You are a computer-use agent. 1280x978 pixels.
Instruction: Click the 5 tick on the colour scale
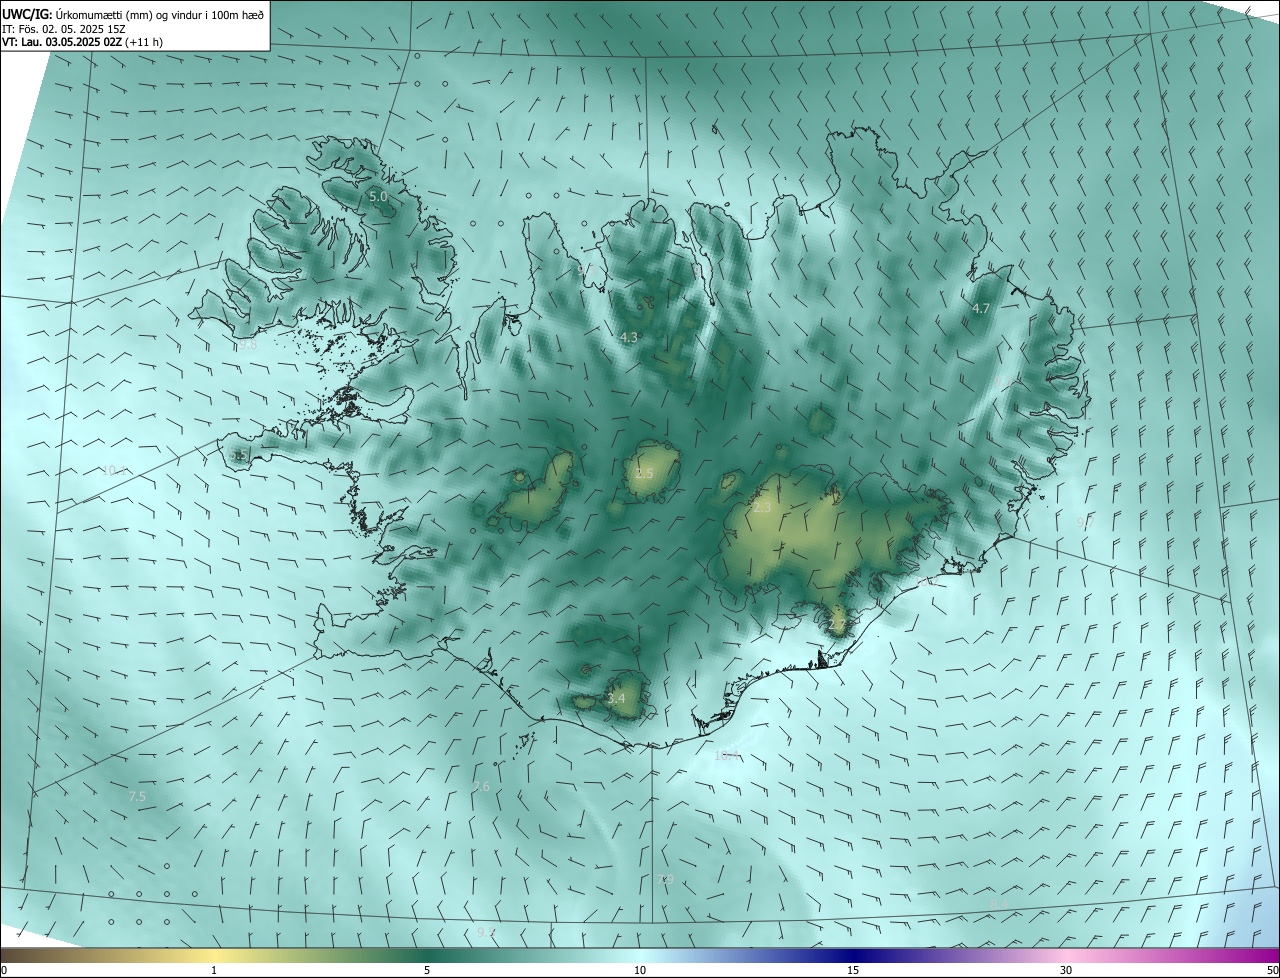coord(427,971)
